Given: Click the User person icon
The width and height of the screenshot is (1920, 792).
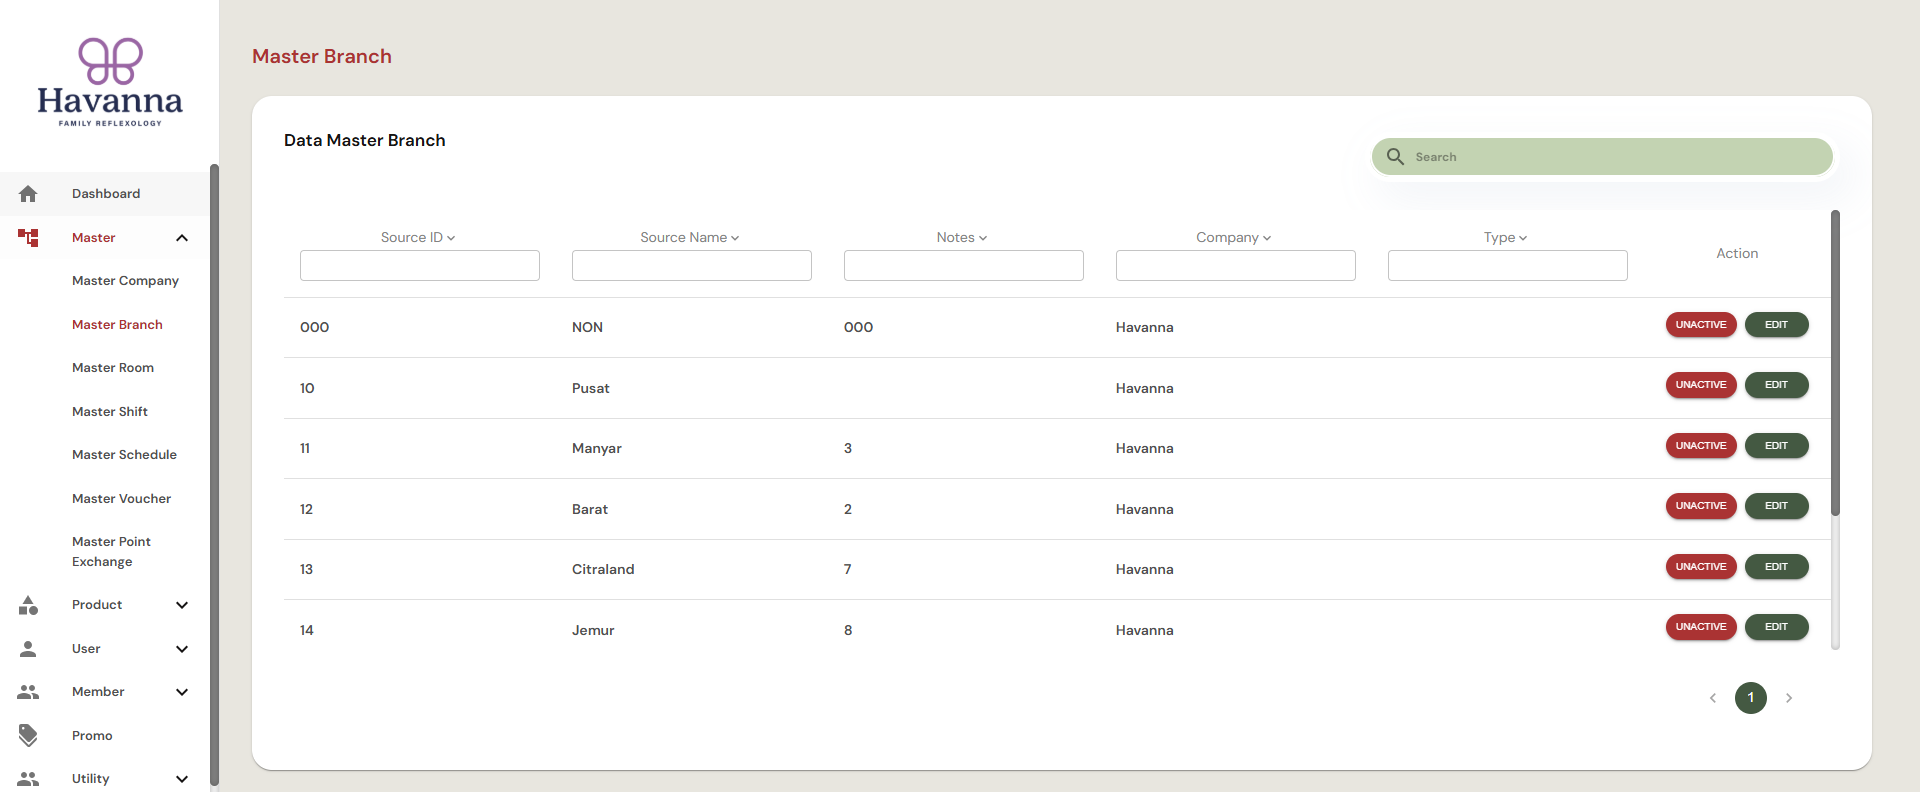Looking at the screenshot, I should 28,649.
